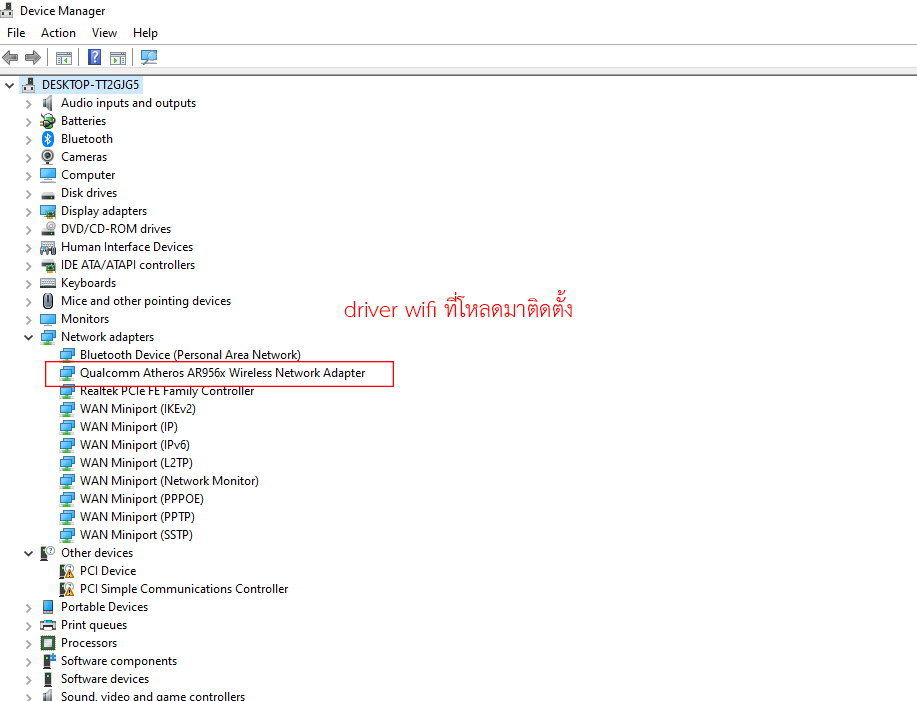The width and height of the screenshot is (917, 701).
Task: Expand the Display adapters category arrow
Action: click(x=28, y=212)
